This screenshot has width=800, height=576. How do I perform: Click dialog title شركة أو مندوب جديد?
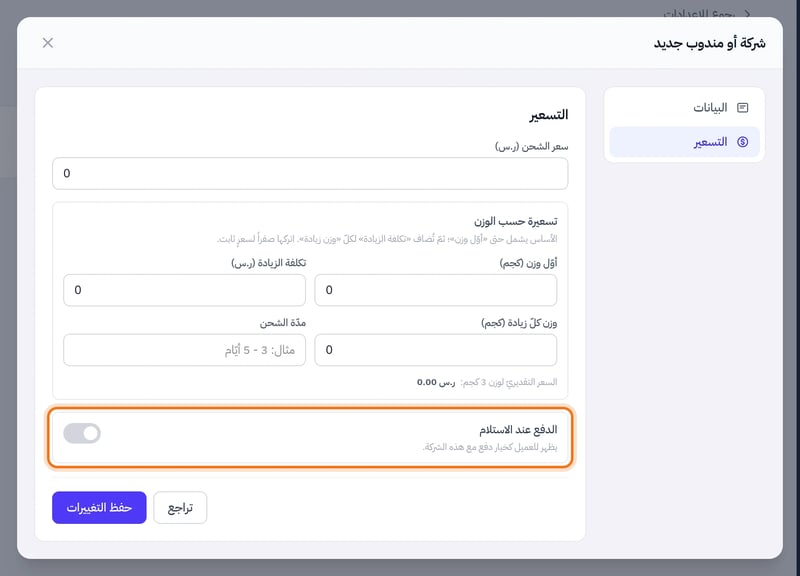[x=709, y=43]
